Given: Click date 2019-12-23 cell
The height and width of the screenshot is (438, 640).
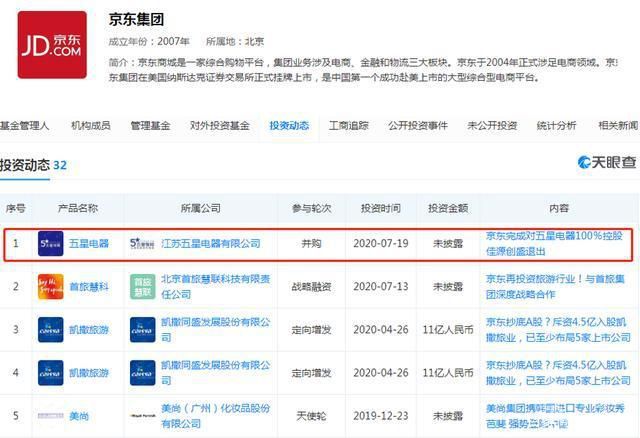Looking at the screenshot, I should 381,416.
